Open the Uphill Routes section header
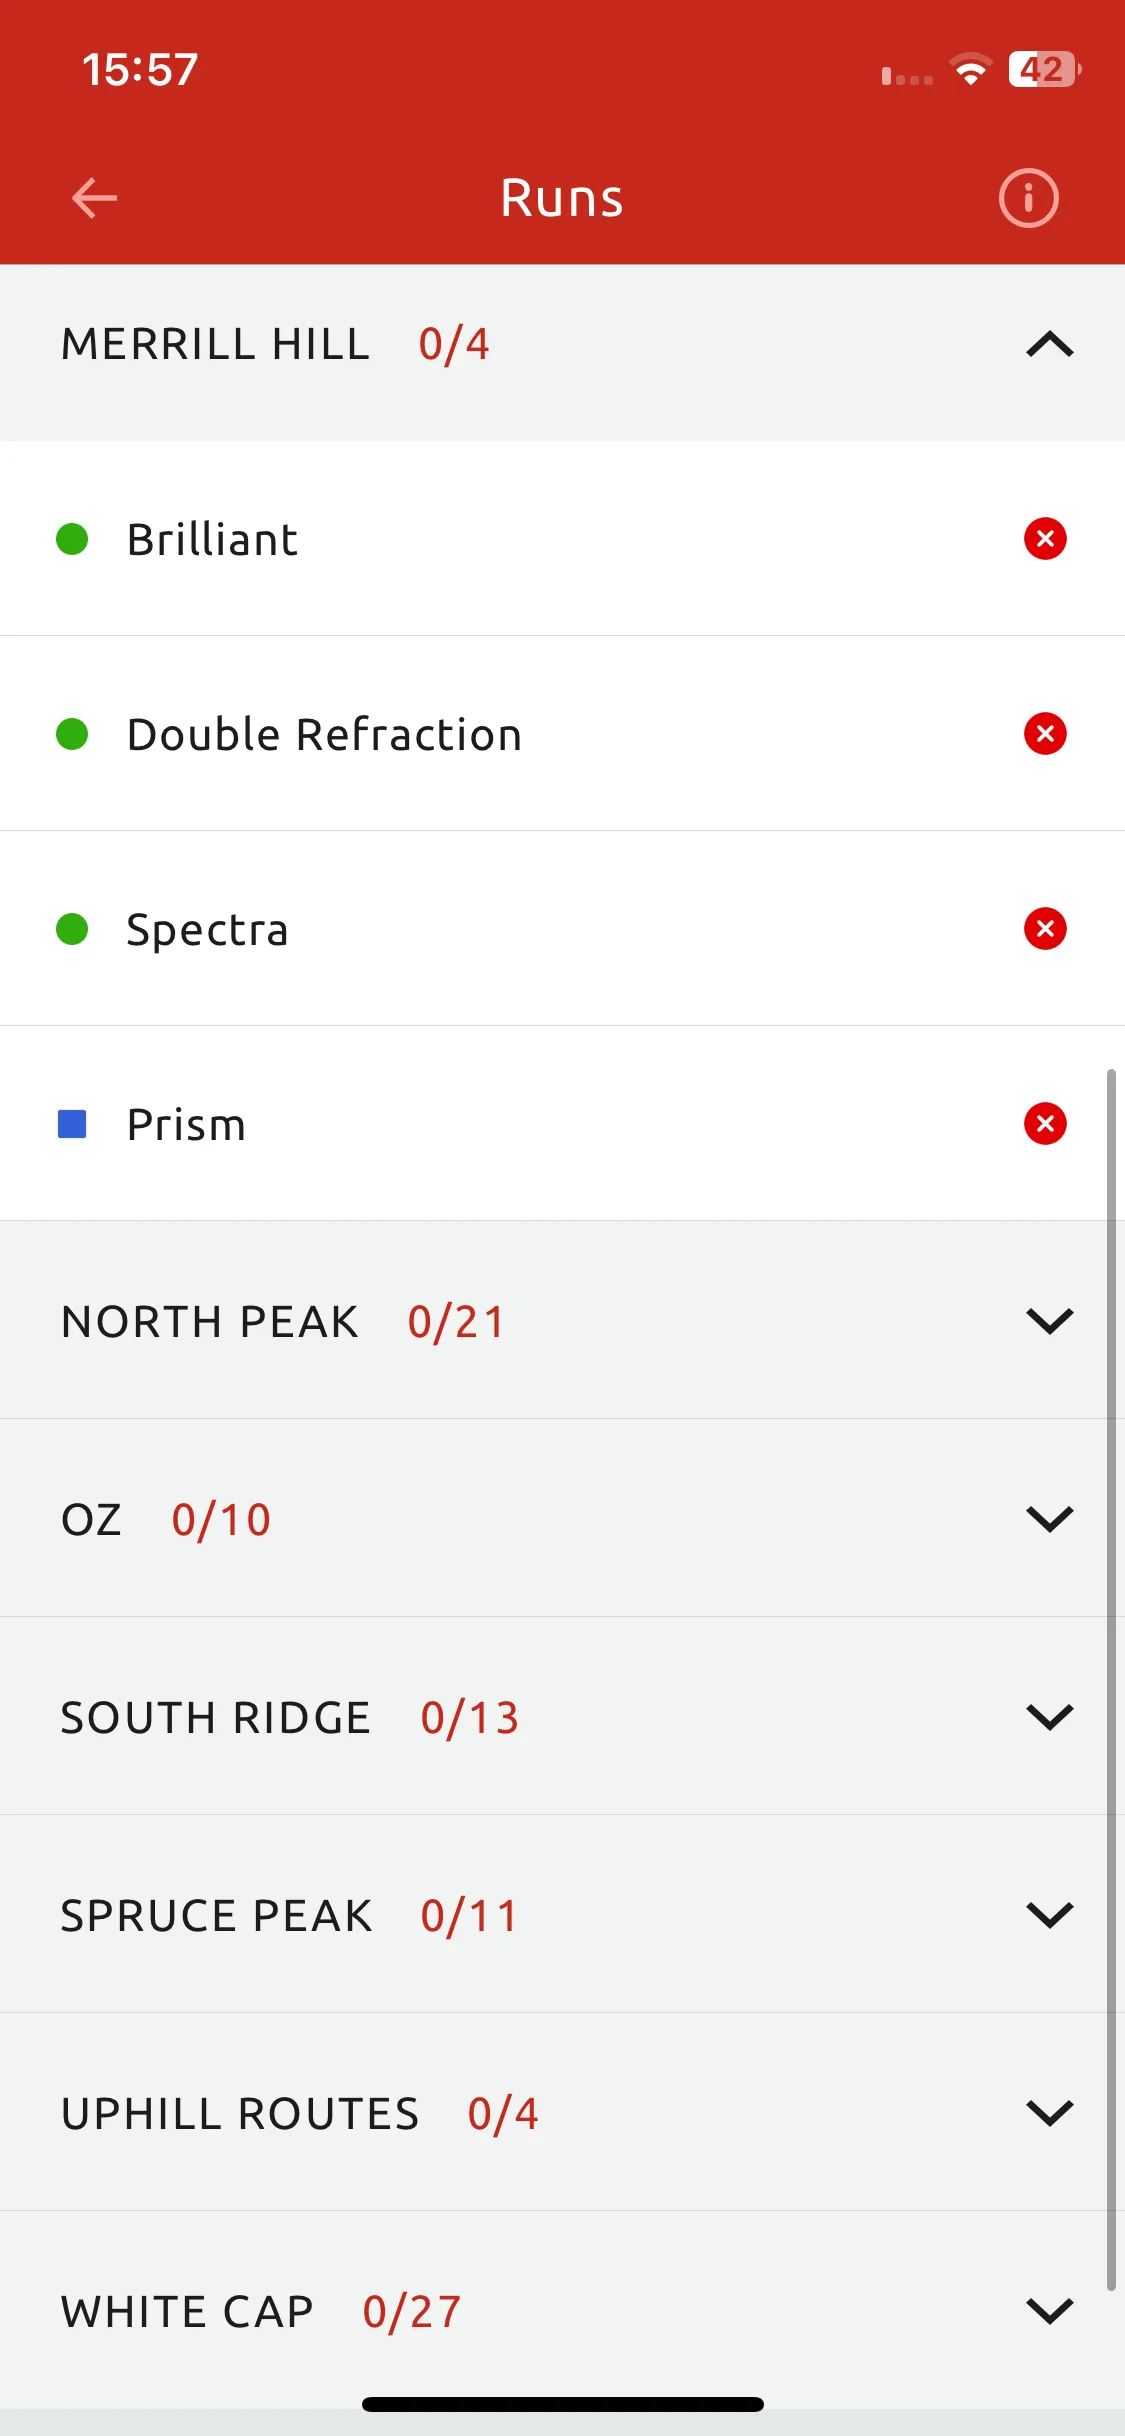Viewport: 1125px width, 2436px height. [562, 2113]
